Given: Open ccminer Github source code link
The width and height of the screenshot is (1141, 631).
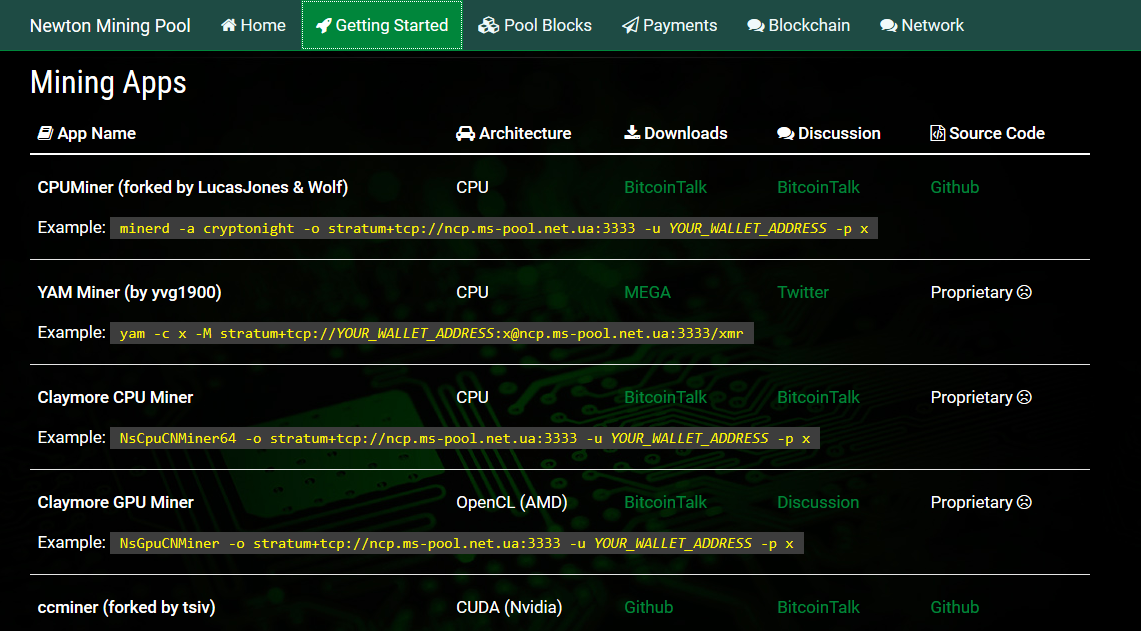Looking at the screenshot, I should click(x=955, y=607).
